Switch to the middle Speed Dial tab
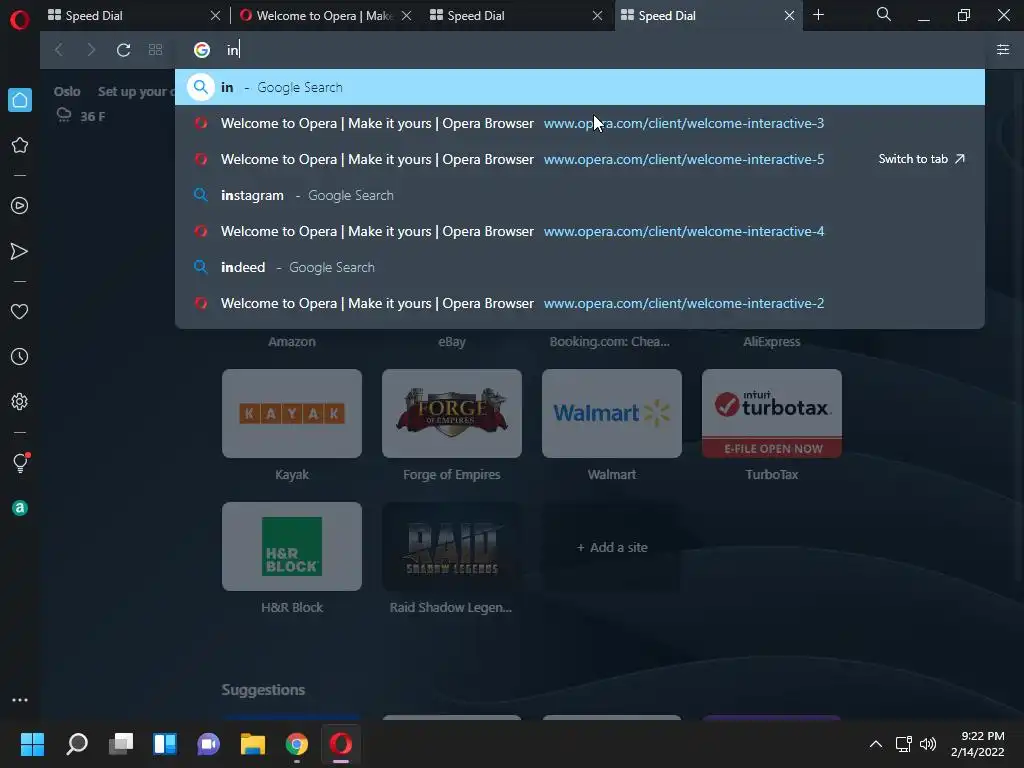This screenshot has width=1024, height=768. [x=516, y=16]
